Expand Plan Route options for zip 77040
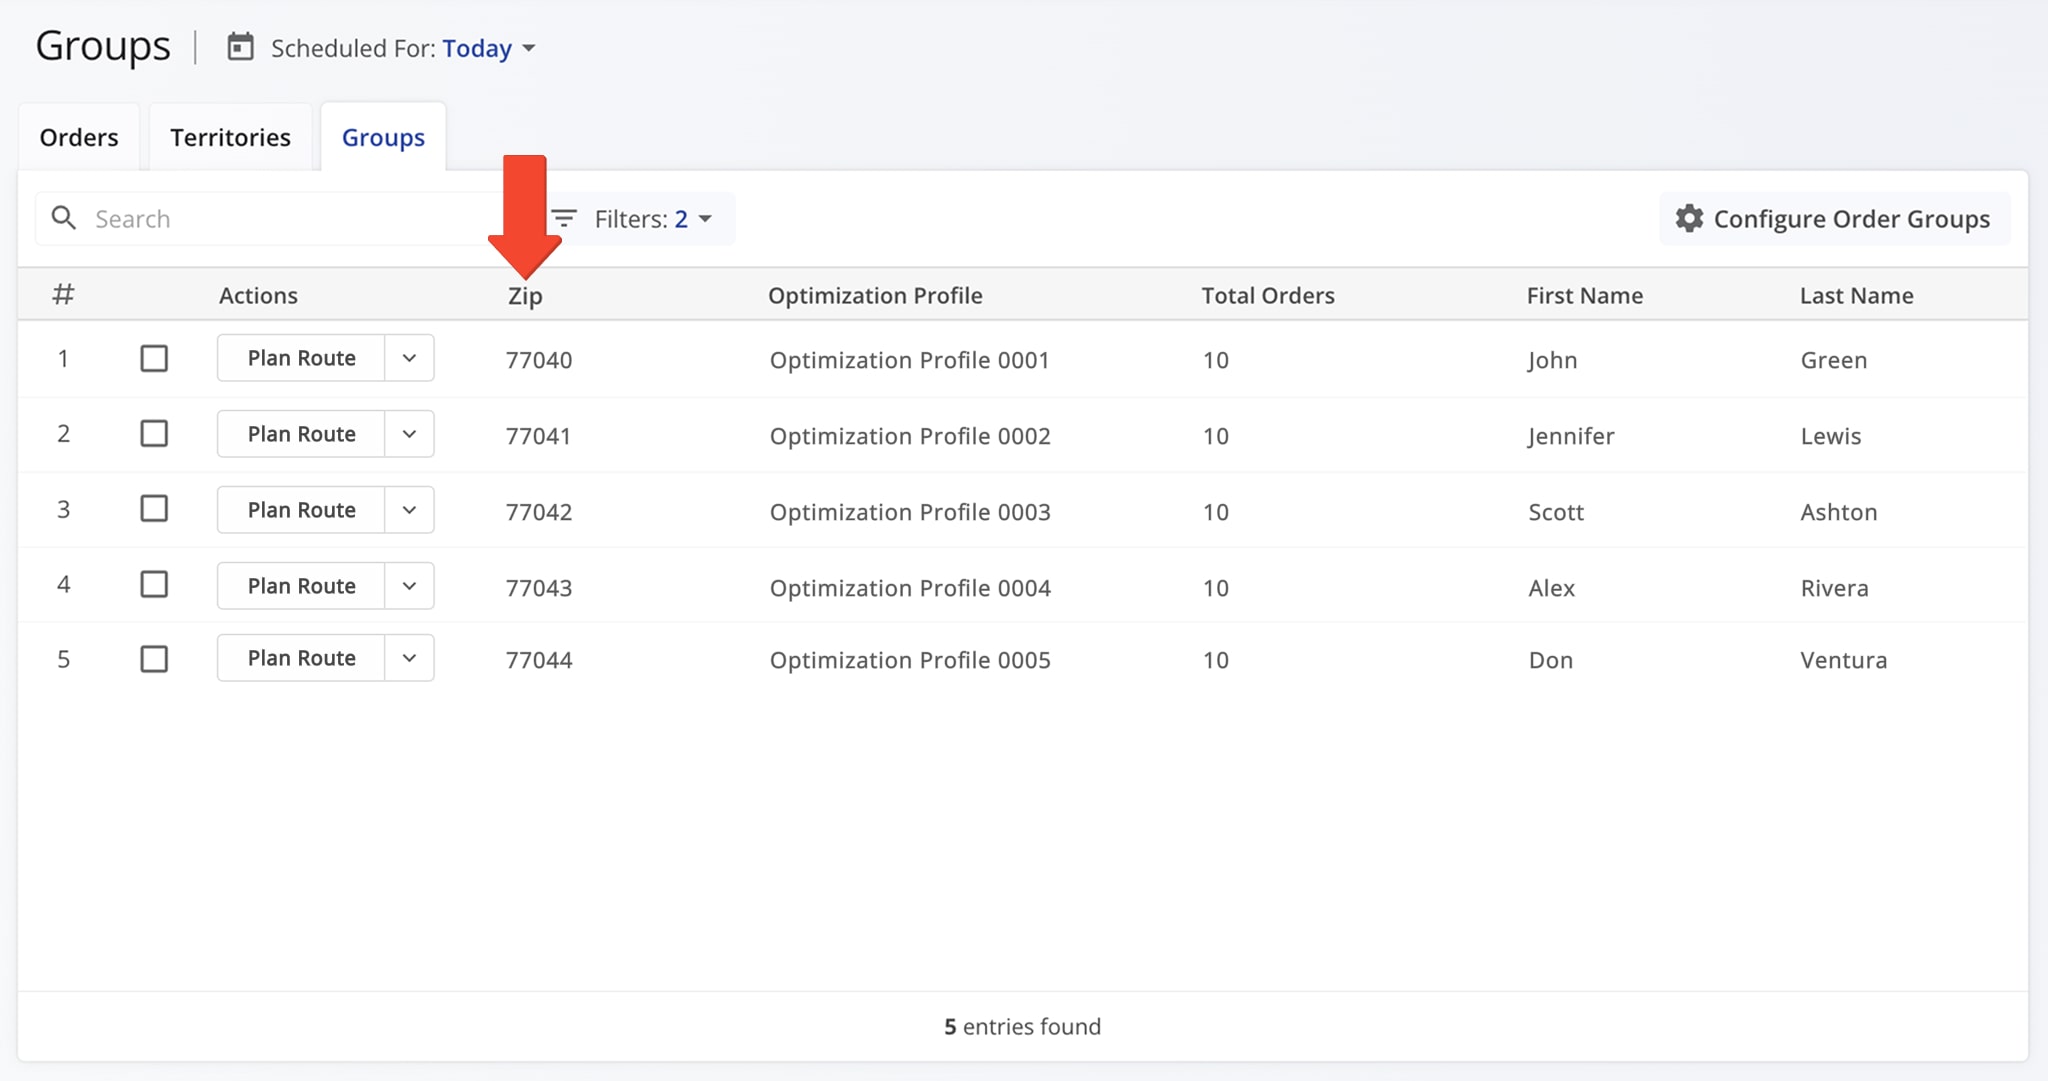Screen dimensions: 2048x1081 pyautogui.click(x=409, y=358)
